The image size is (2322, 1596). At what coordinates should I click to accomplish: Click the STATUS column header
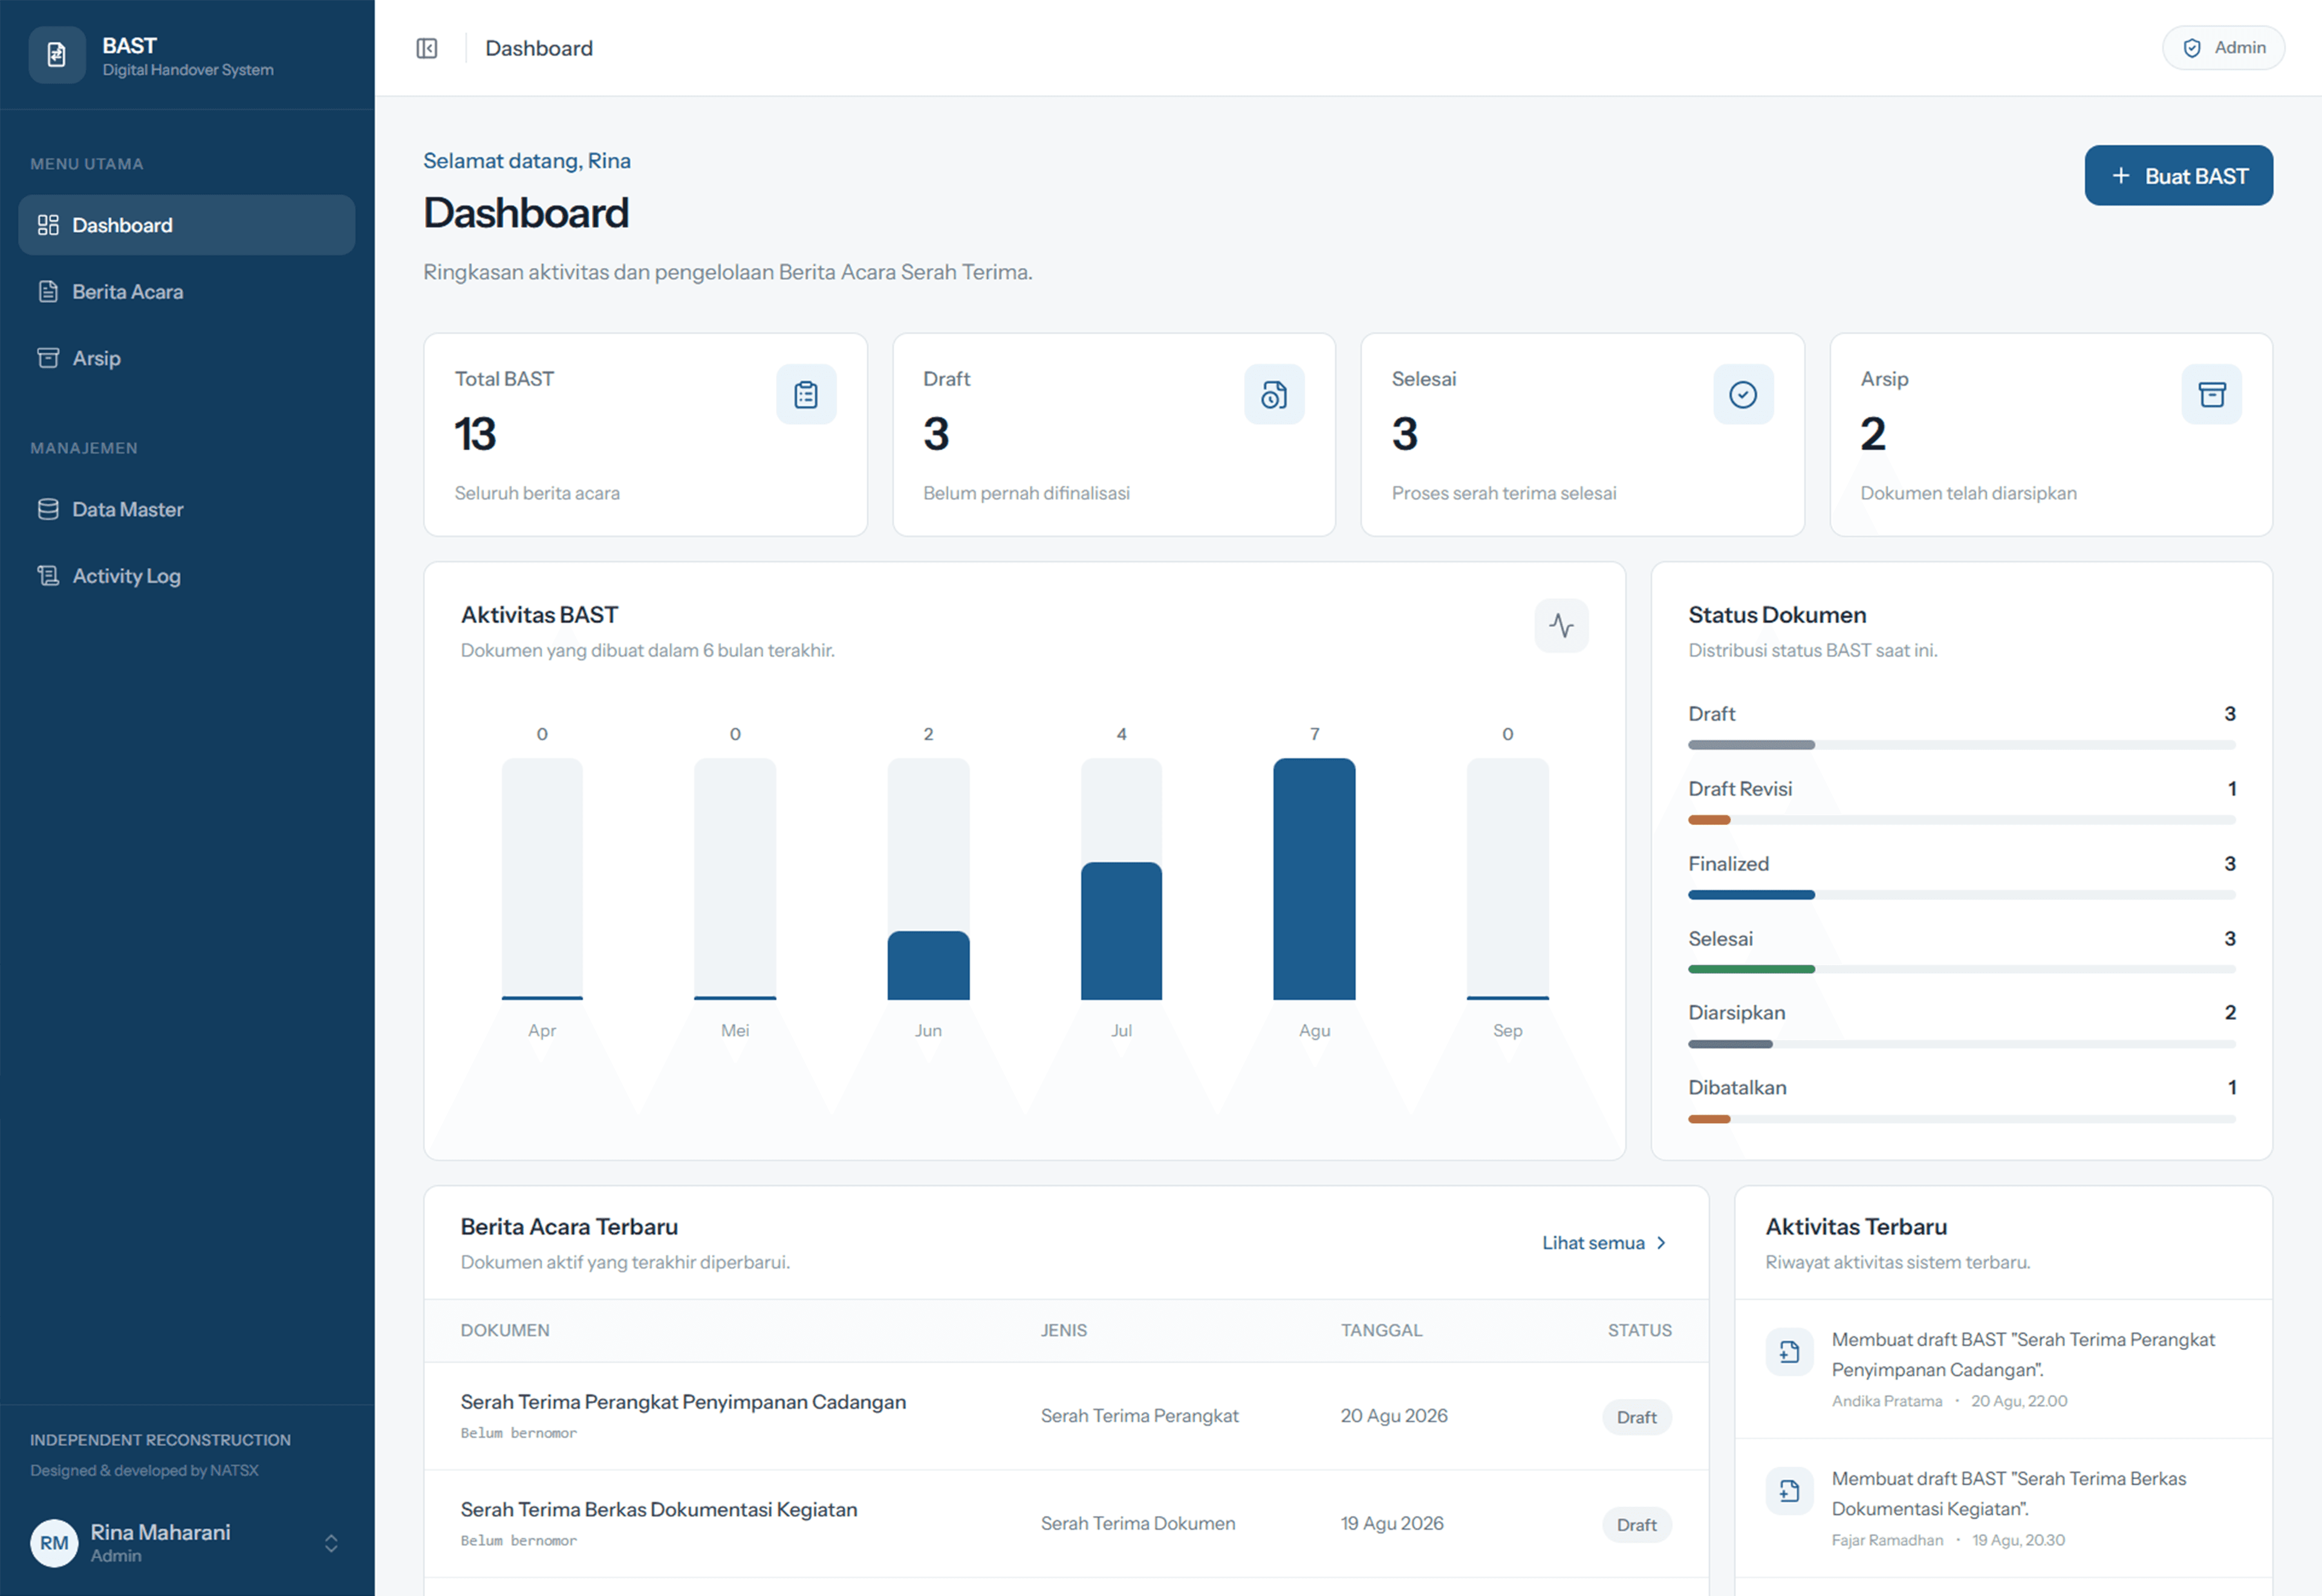[x=1639, y=1330]
